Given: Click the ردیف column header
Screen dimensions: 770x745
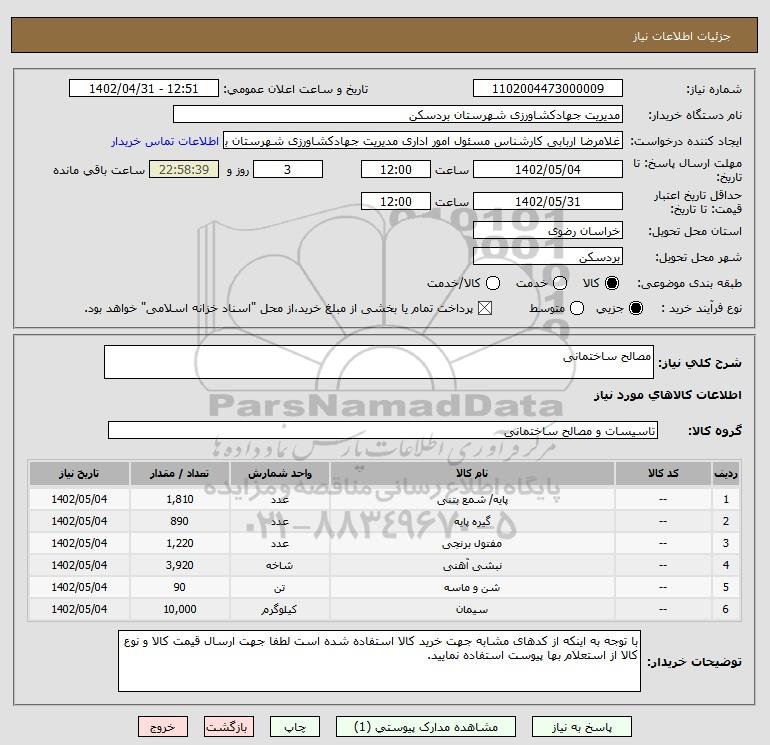Looking at the screenshot, I should tap(726, 473).
